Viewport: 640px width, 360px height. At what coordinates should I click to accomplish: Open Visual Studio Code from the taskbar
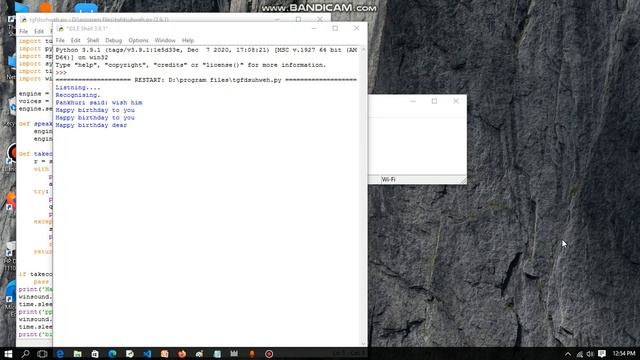click(x=147, y=353)
